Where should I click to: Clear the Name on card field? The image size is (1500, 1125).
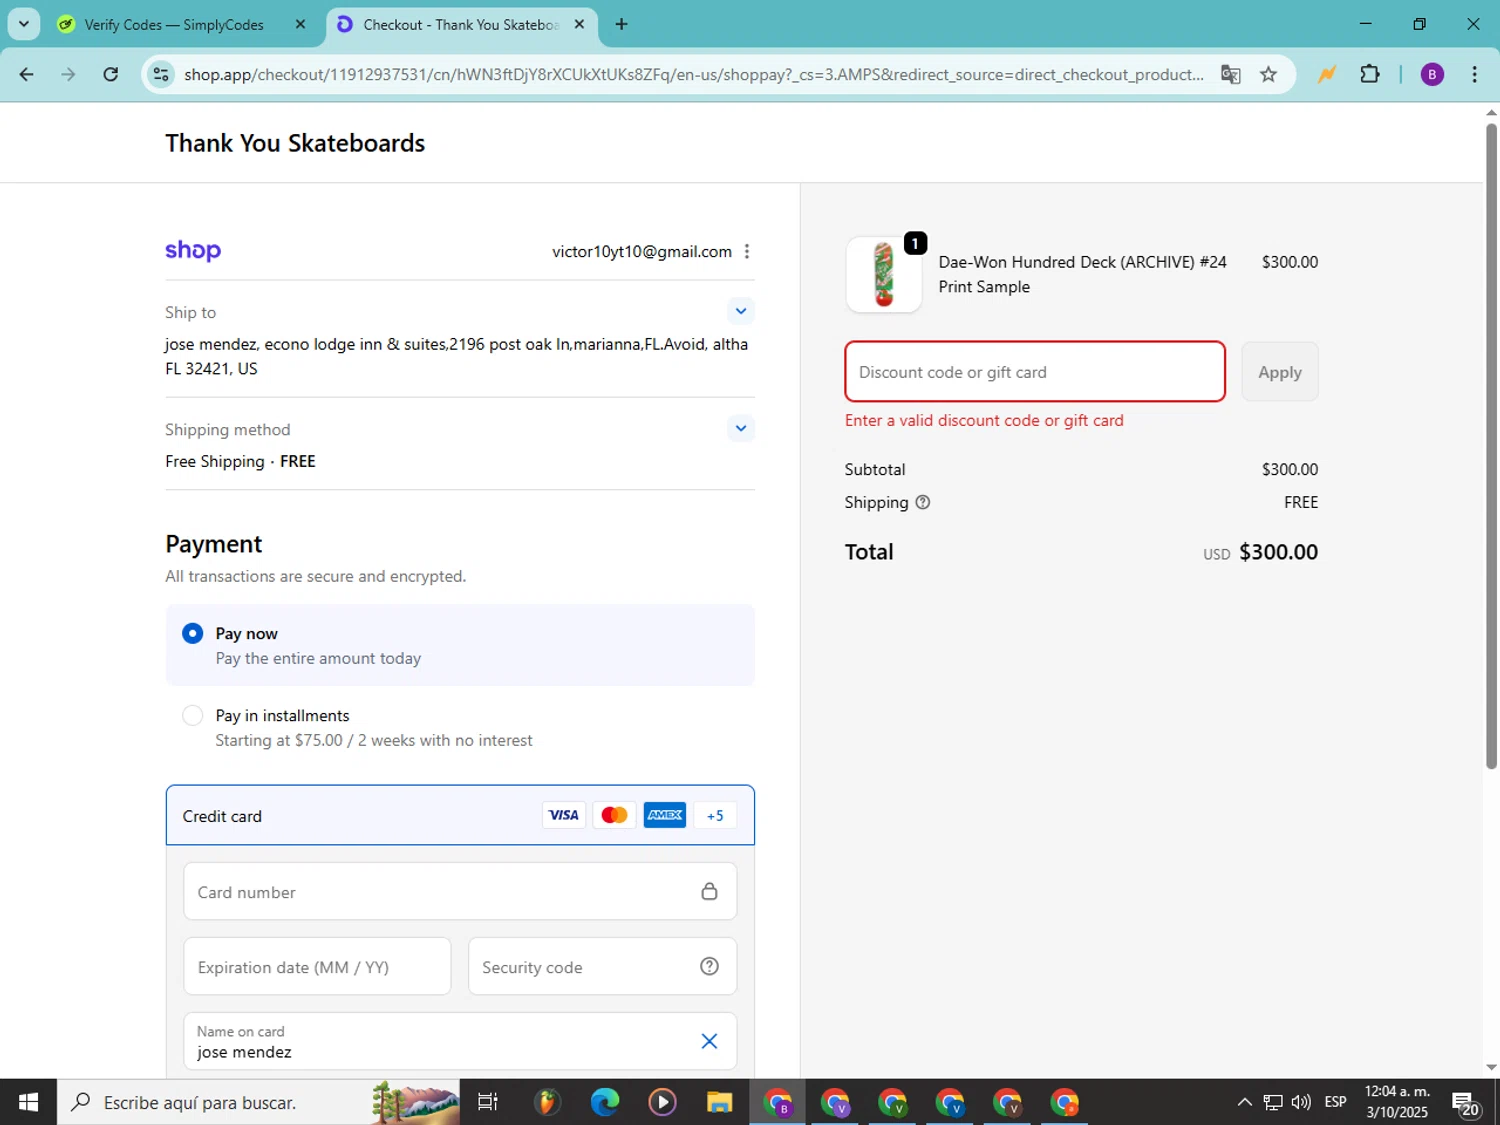pos(709,1041)
